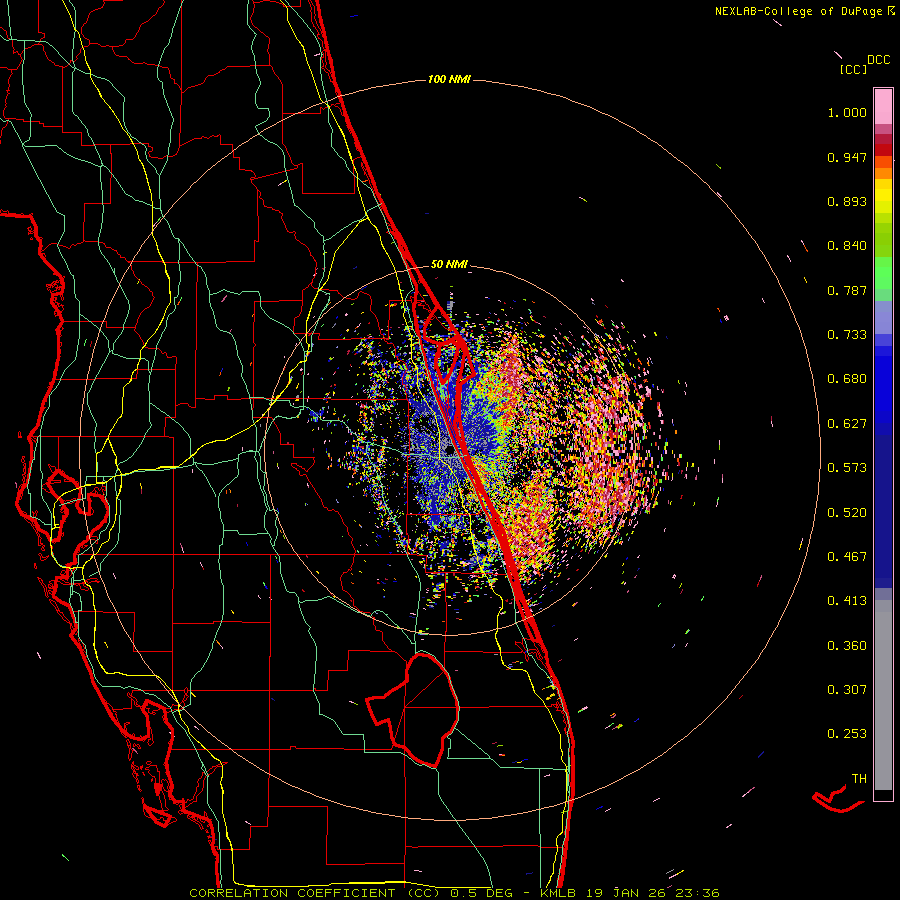Select the 0.413 legend value
This screenshot has height=900, width=900.
point(847,601)
